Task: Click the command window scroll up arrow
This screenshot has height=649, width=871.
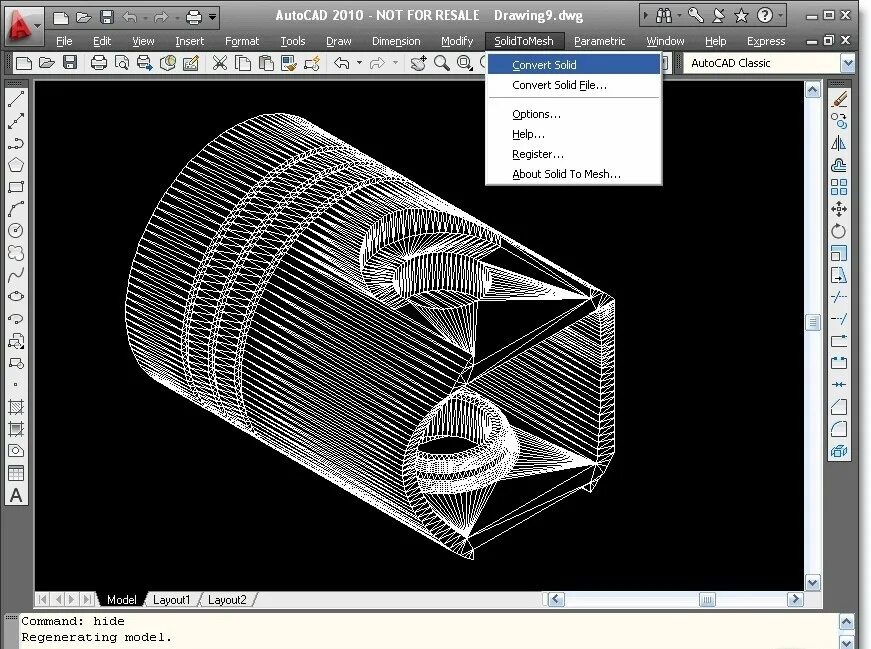Action: (x=846, y=622)
